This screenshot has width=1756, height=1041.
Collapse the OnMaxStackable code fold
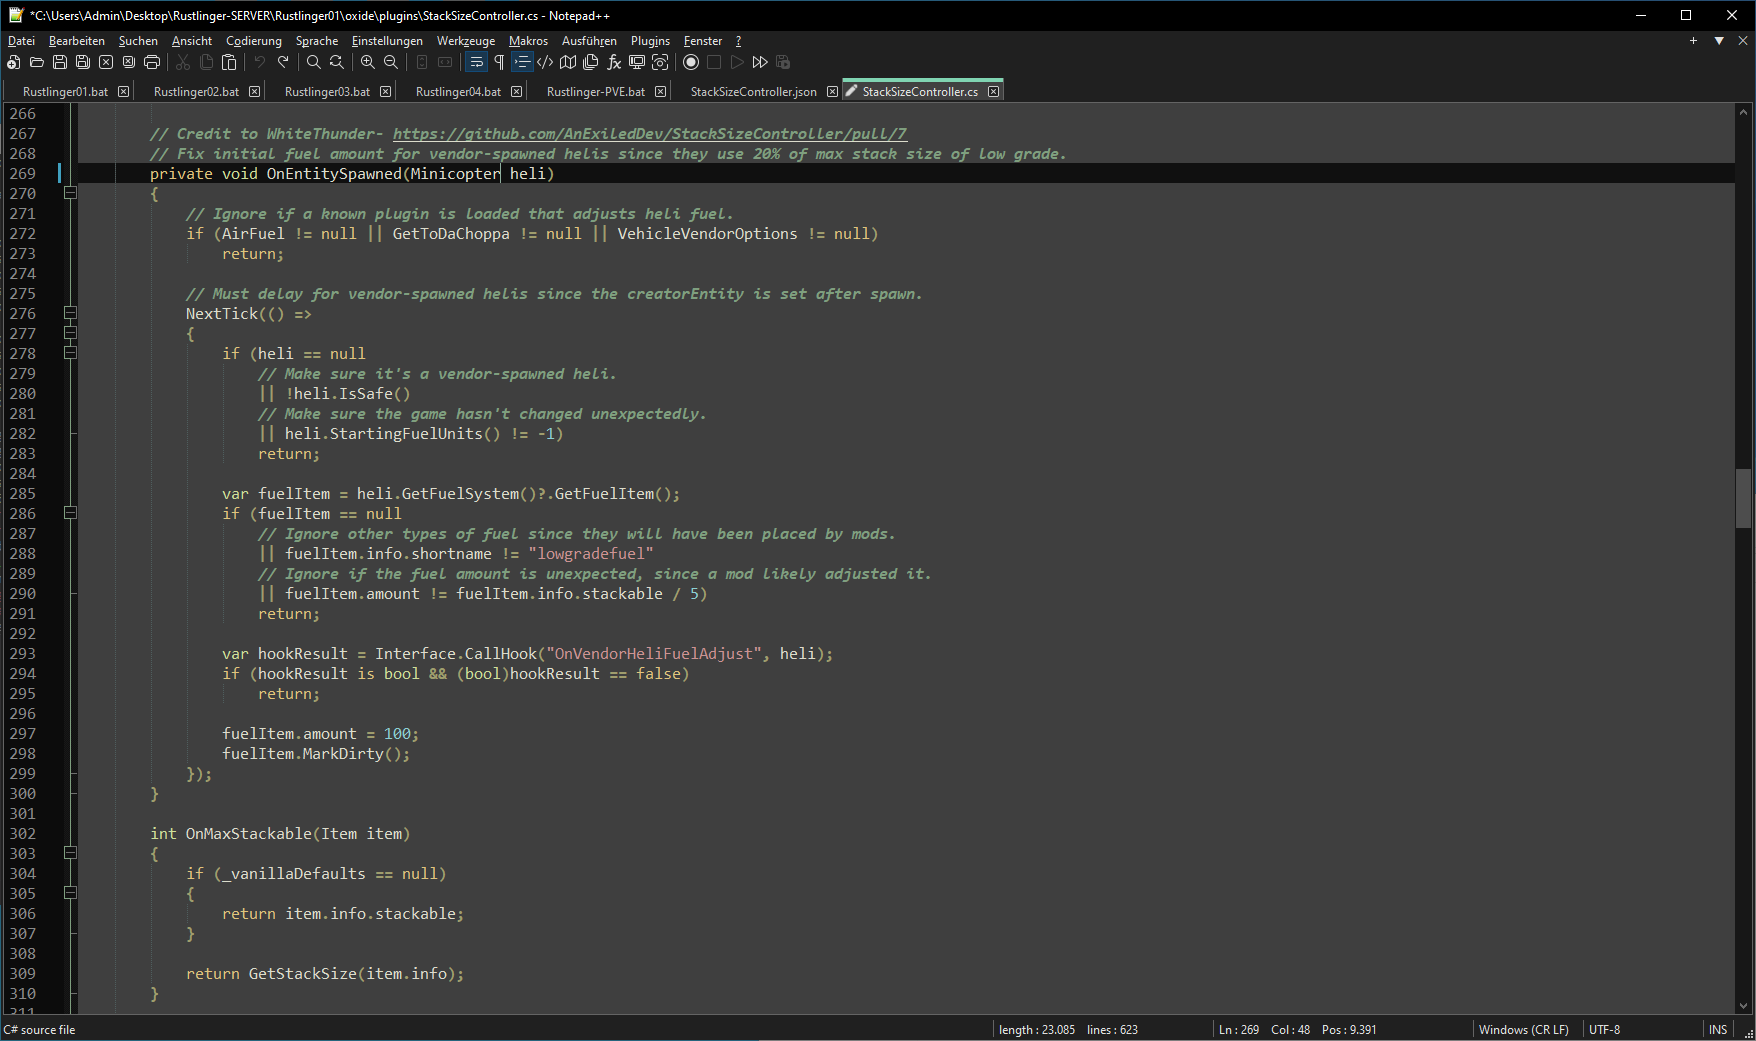70,853
